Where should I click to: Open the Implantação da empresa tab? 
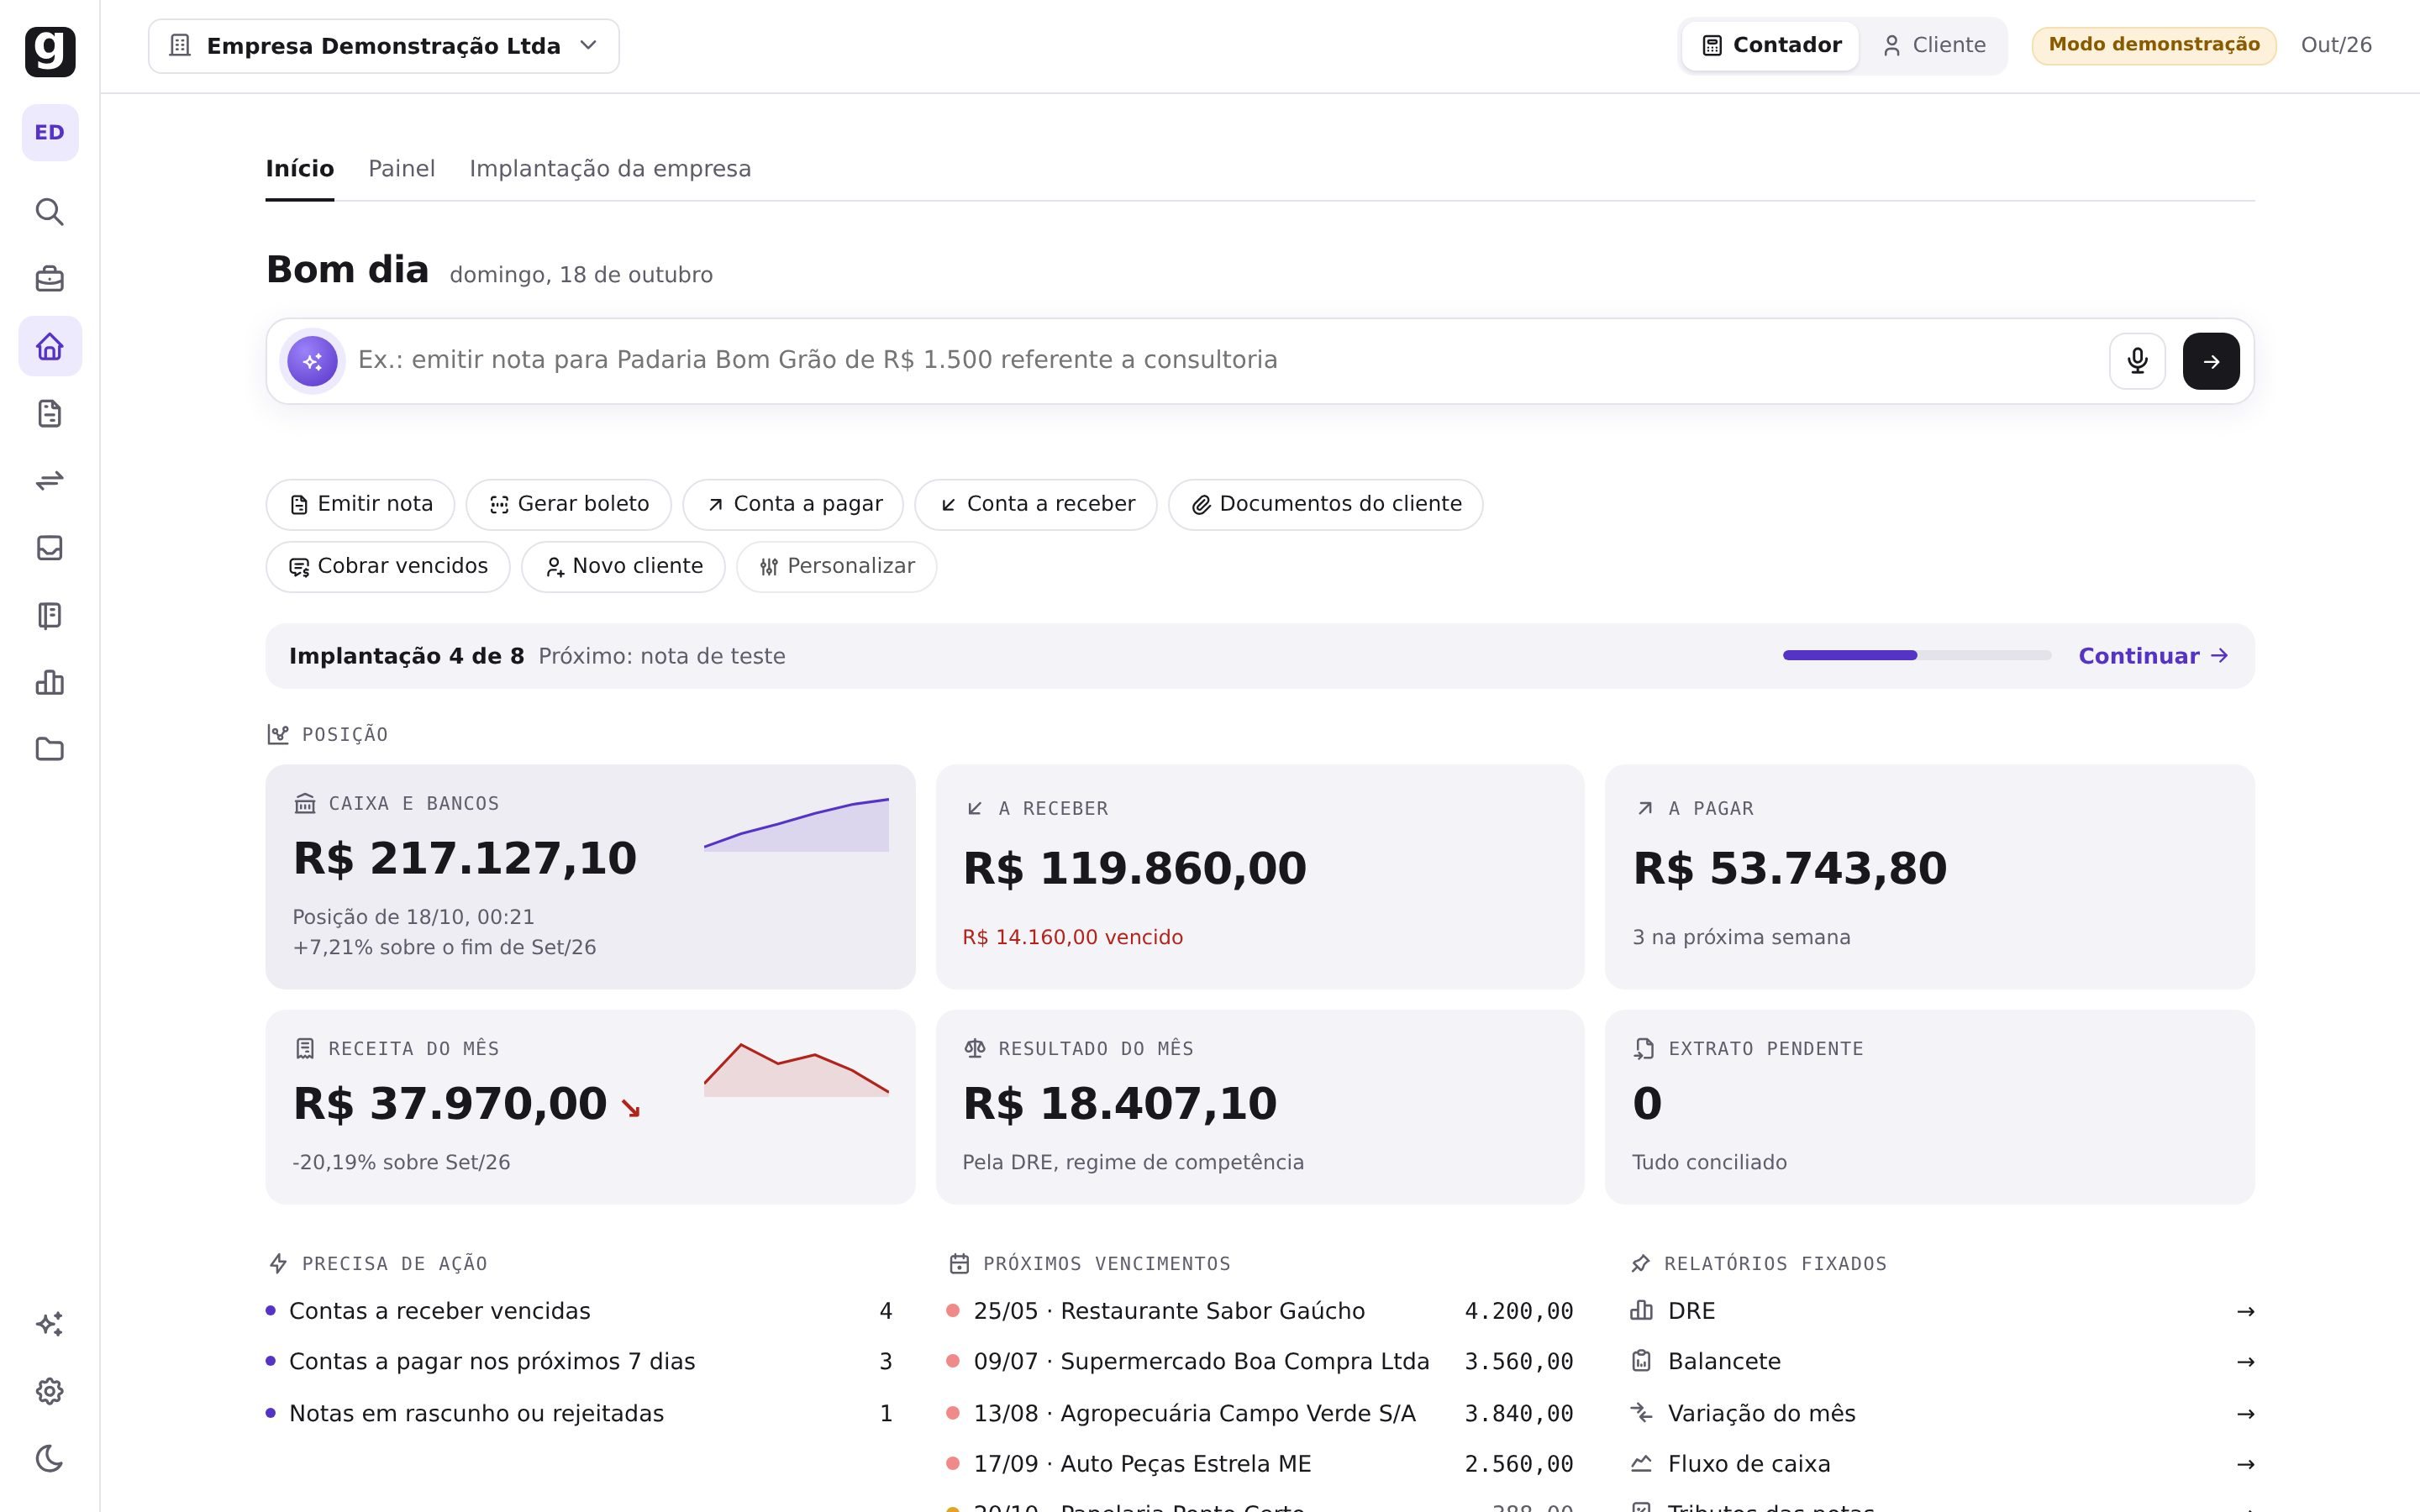point(610,169)
